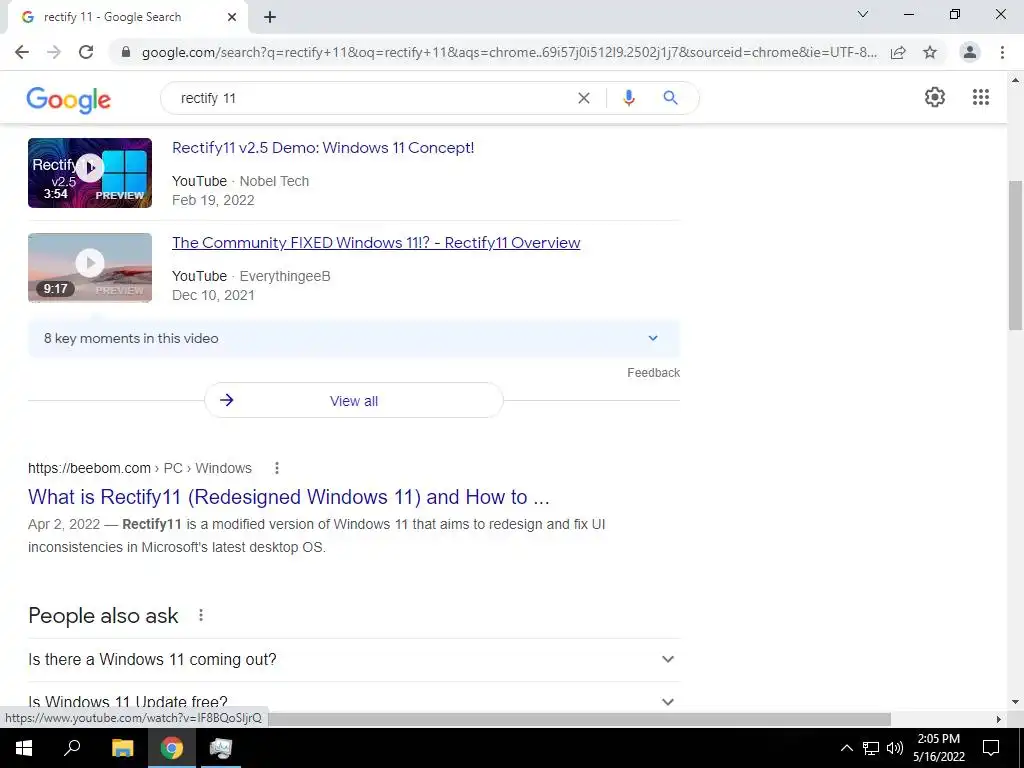Click the browser forward arrow
The image size is (1024, 768).
[x=54, y=52]
